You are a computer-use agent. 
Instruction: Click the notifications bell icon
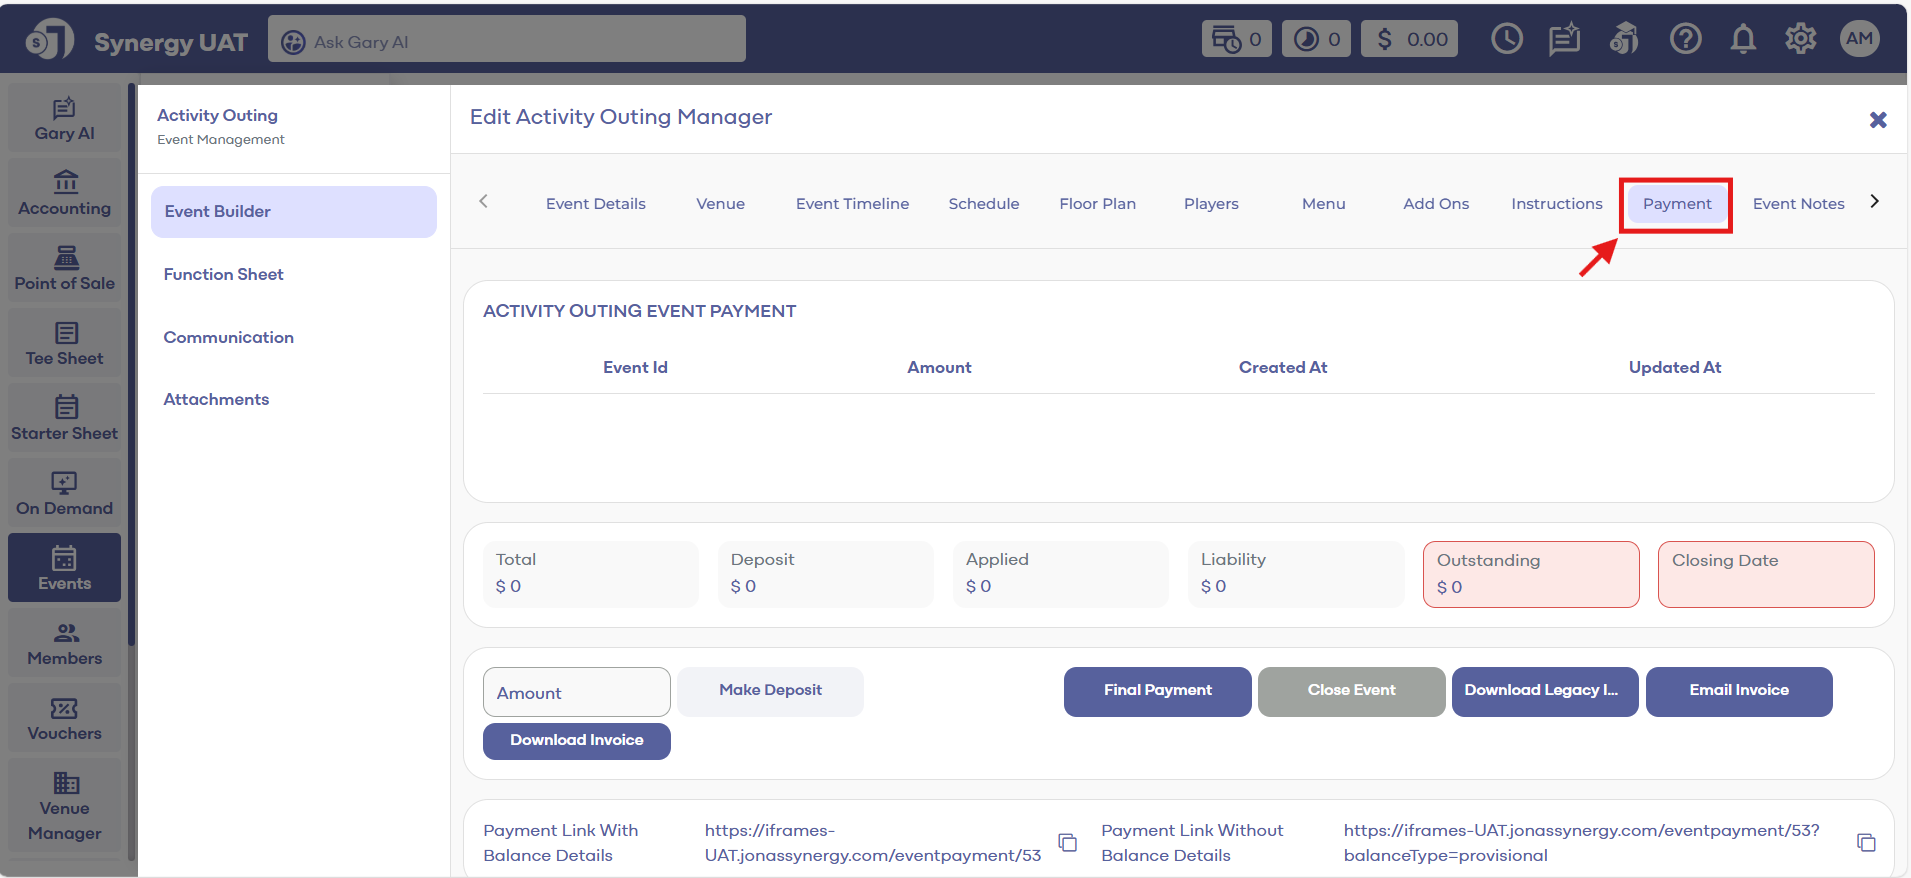coord(1743,40)
